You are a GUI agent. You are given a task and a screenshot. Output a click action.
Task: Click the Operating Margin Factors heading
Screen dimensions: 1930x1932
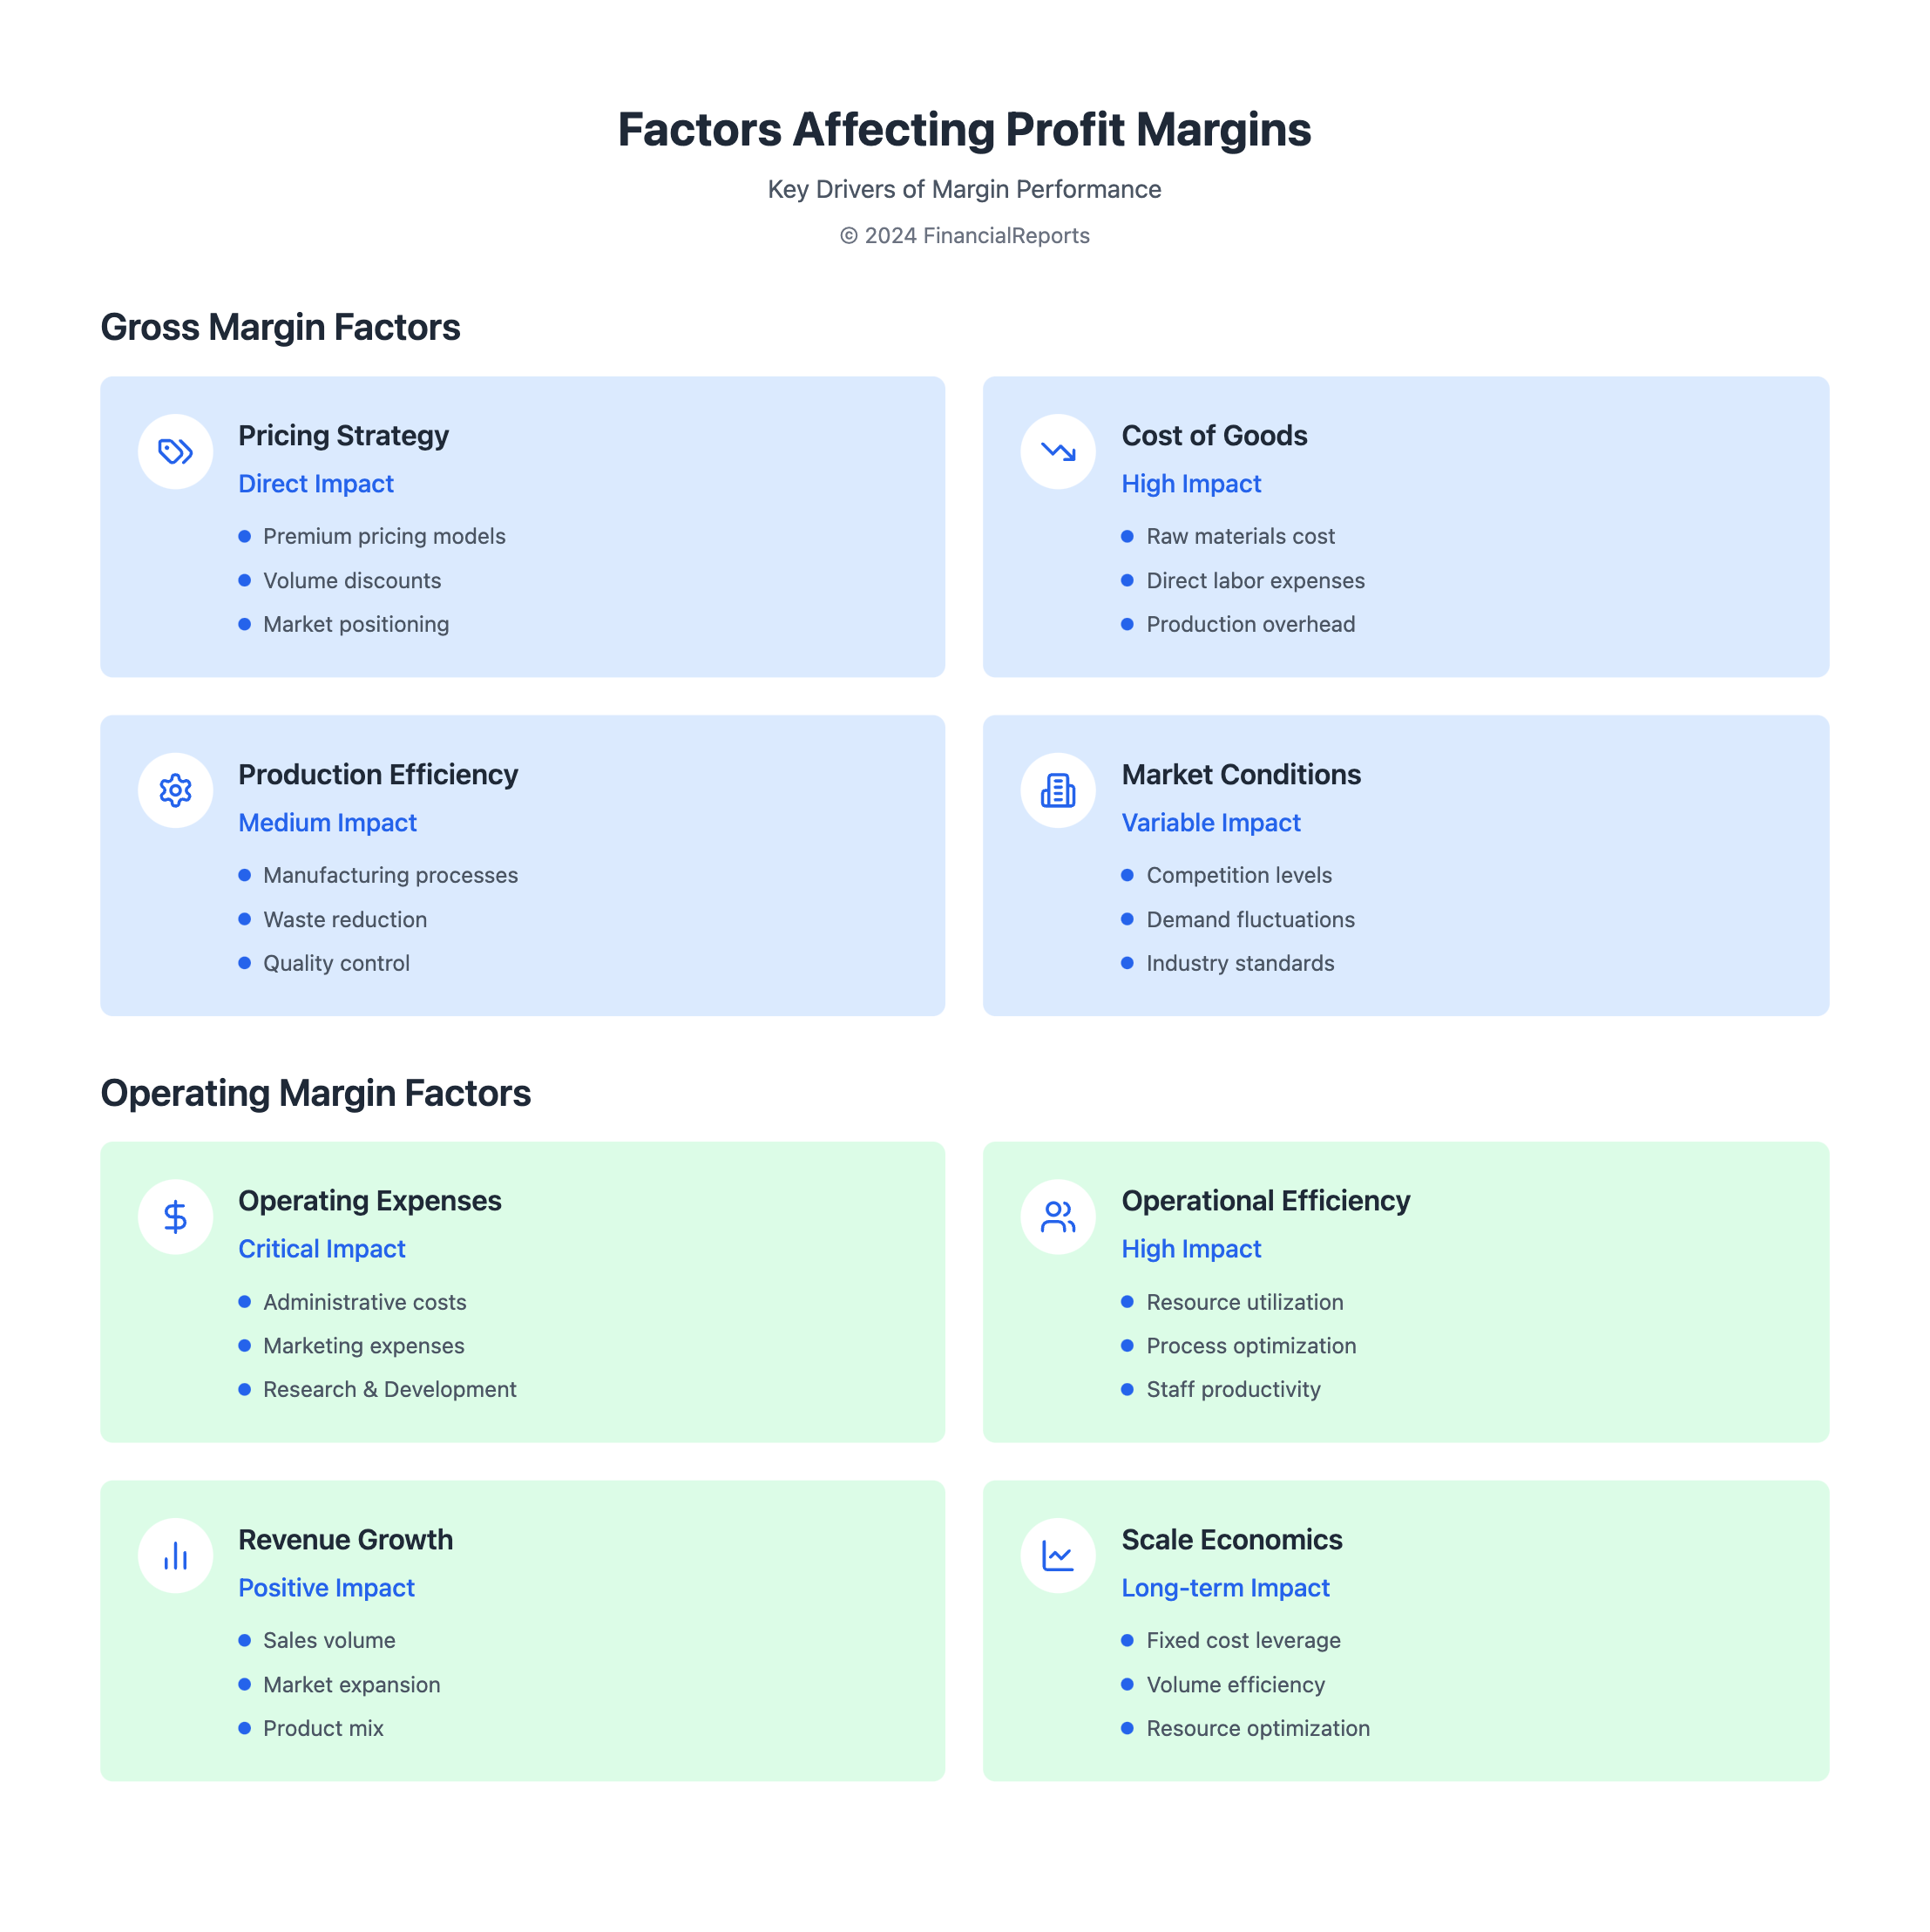point(316,1093)
